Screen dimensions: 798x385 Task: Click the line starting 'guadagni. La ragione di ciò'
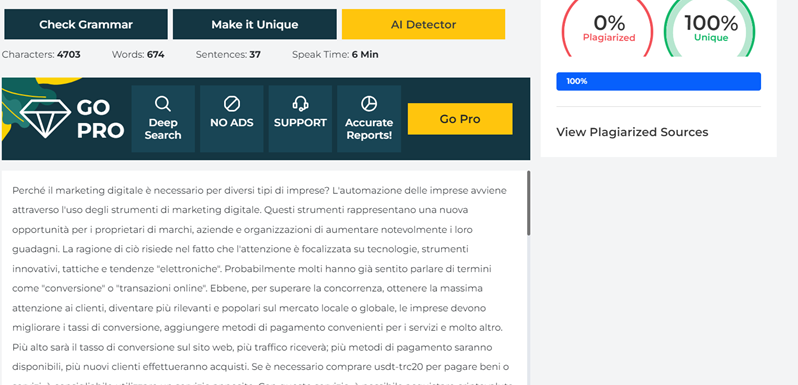240,250
